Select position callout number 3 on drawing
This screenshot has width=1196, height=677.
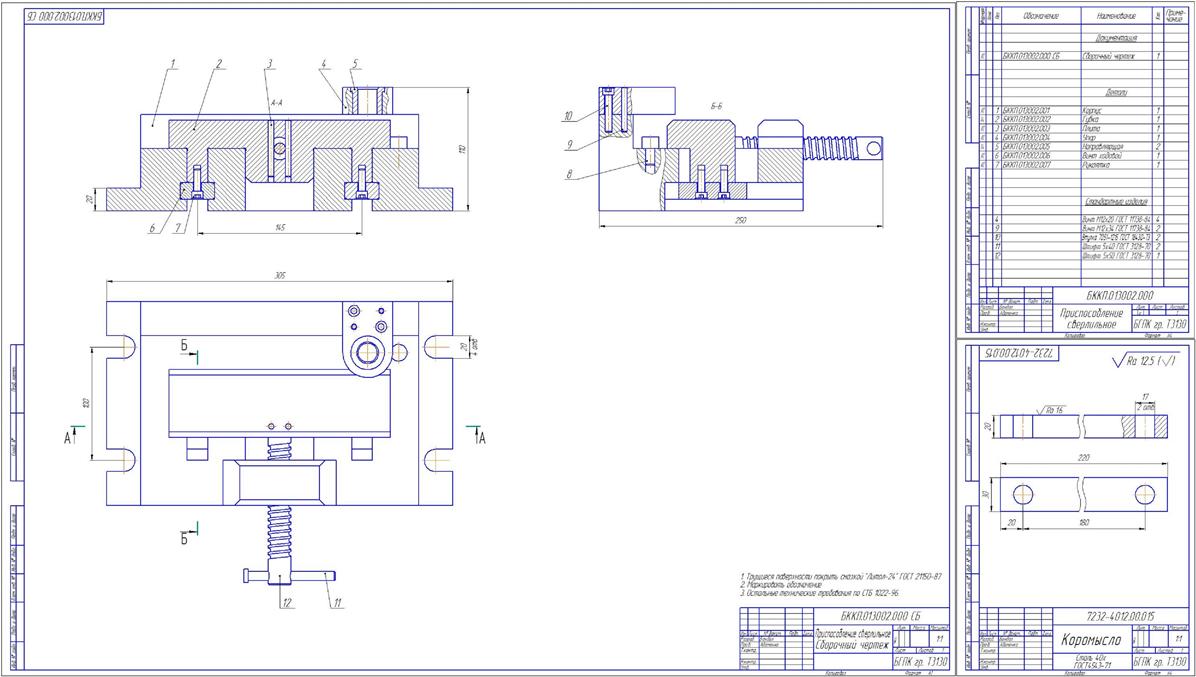pyautogui.click(x=269, y=64)
